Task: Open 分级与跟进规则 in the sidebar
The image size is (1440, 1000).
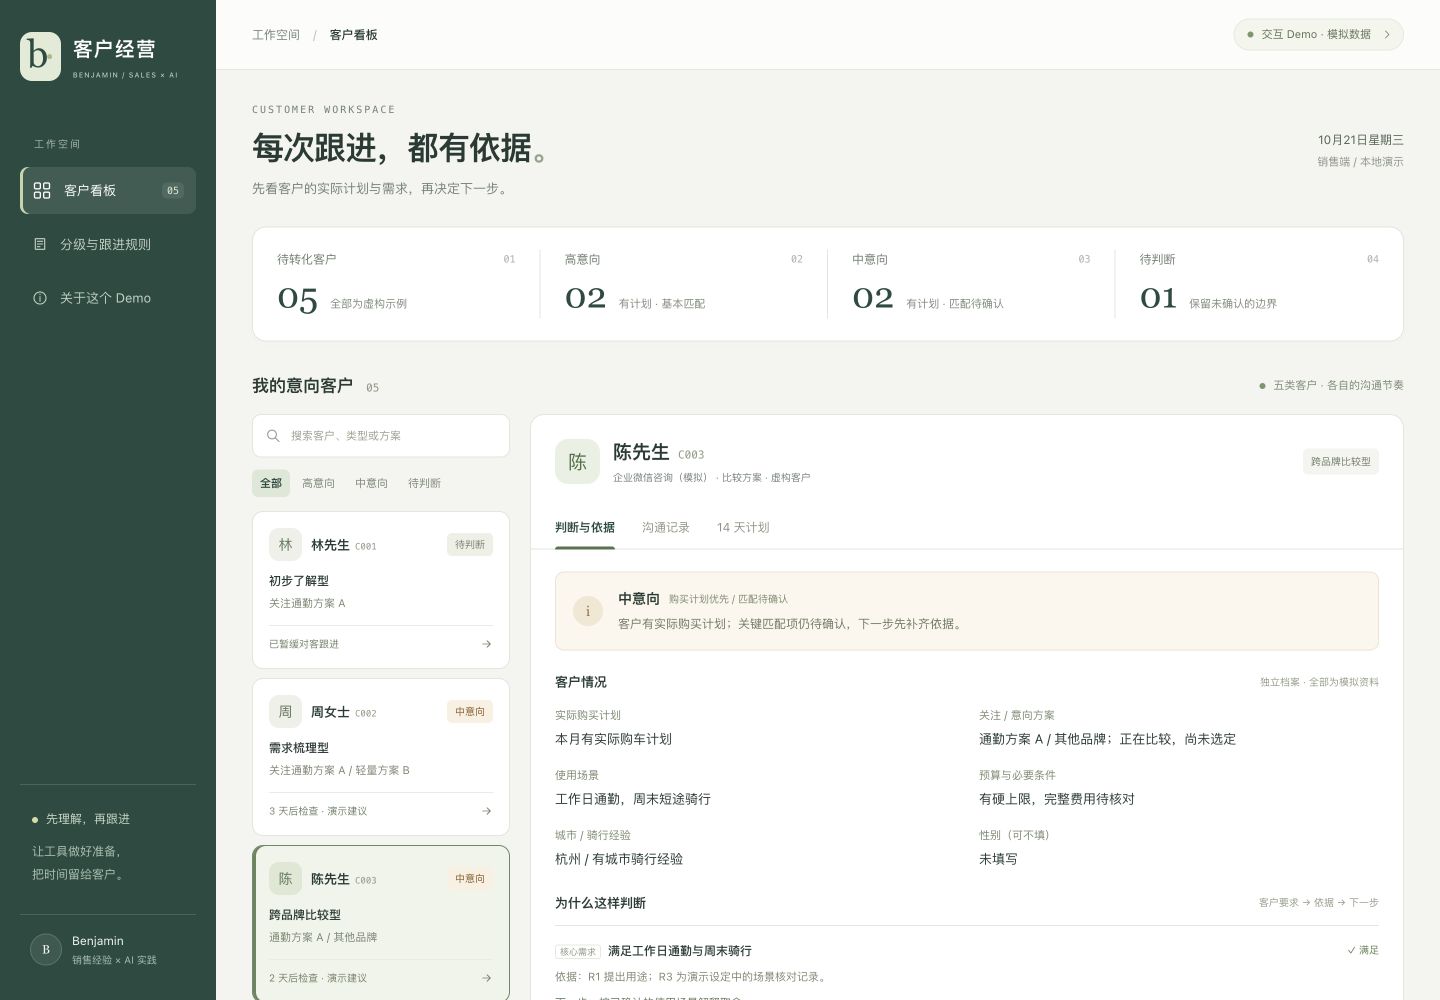Action: [108, 244]
